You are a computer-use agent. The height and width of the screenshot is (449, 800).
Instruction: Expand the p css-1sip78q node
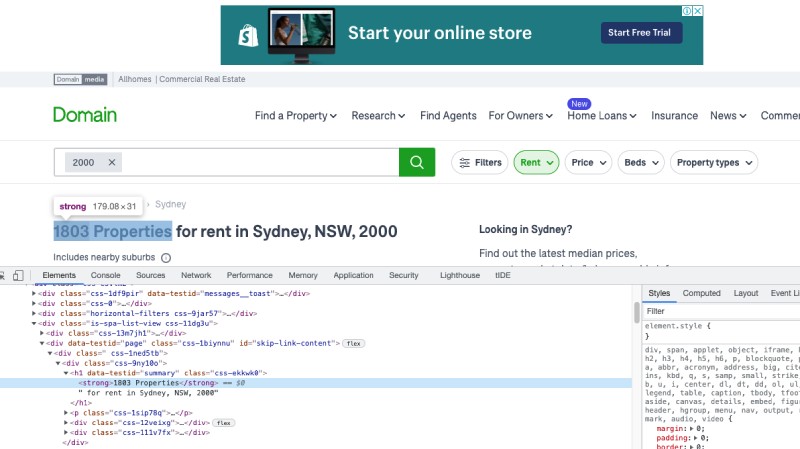(x=66, y=413)
